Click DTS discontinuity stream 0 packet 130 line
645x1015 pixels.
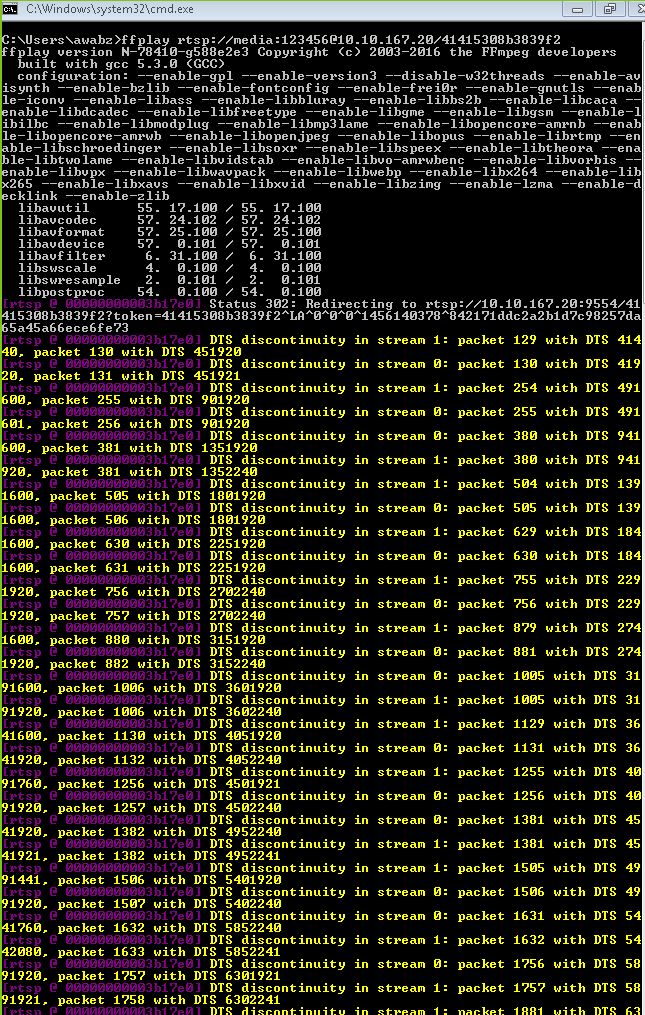pos(321,364)
